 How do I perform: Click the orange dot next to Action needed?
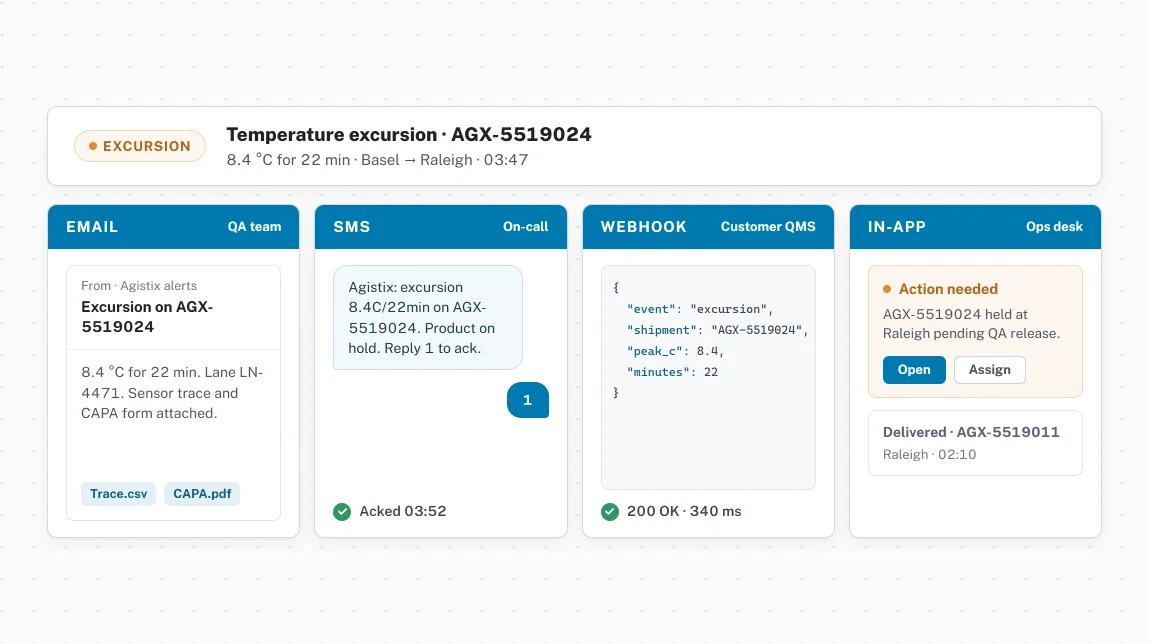(x=887, y=290)
